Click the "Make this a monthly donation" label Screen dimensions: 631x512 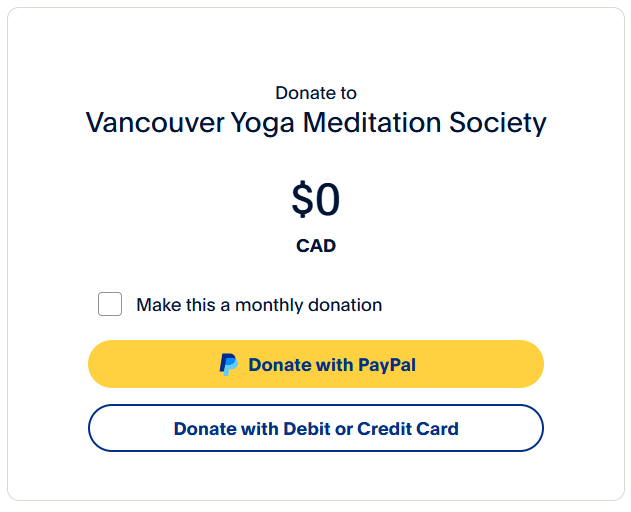(259, 305)
